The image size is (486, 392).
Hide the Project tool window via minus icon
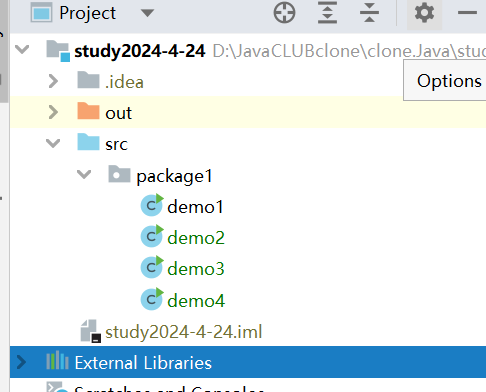[467, 13]
